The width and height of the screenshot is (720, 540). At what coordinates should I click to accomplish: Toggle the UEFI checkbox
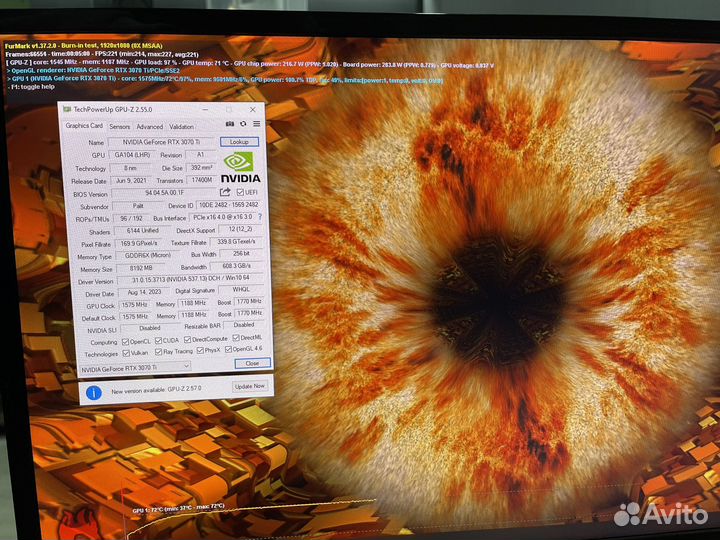(240, 192)
